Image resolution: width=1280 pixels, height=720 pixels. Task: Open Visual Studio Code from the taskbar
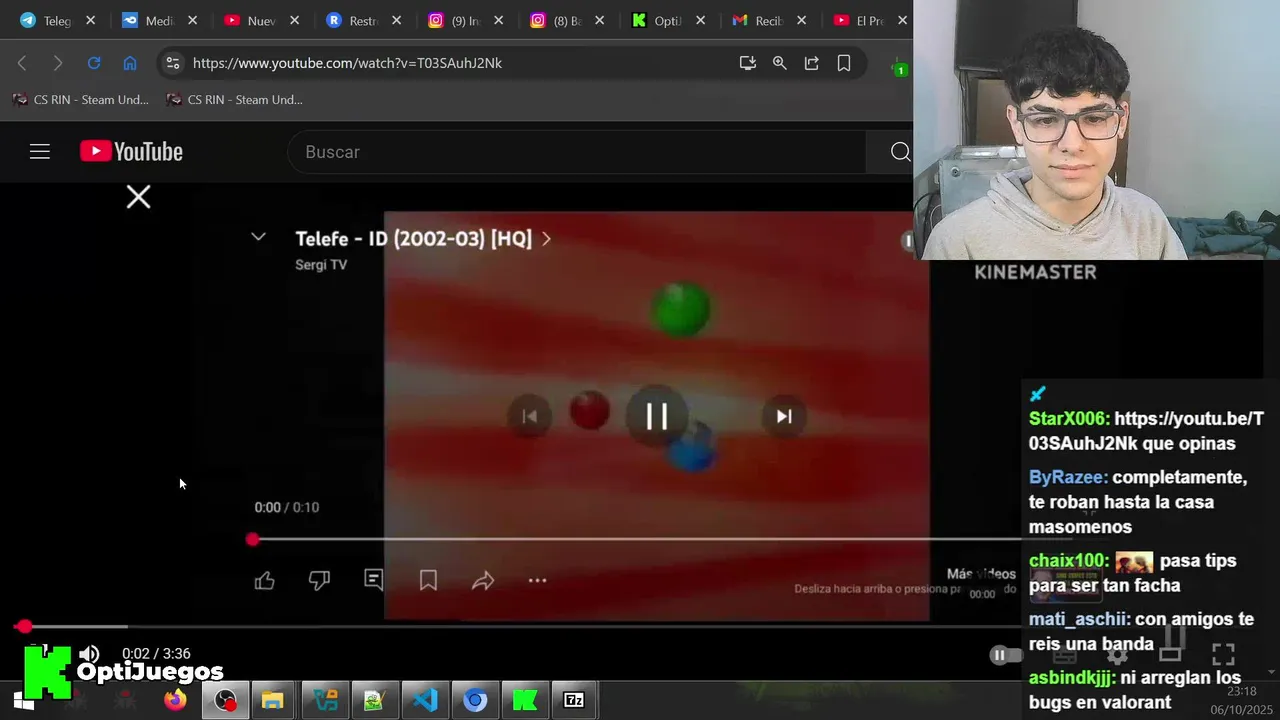425,700
